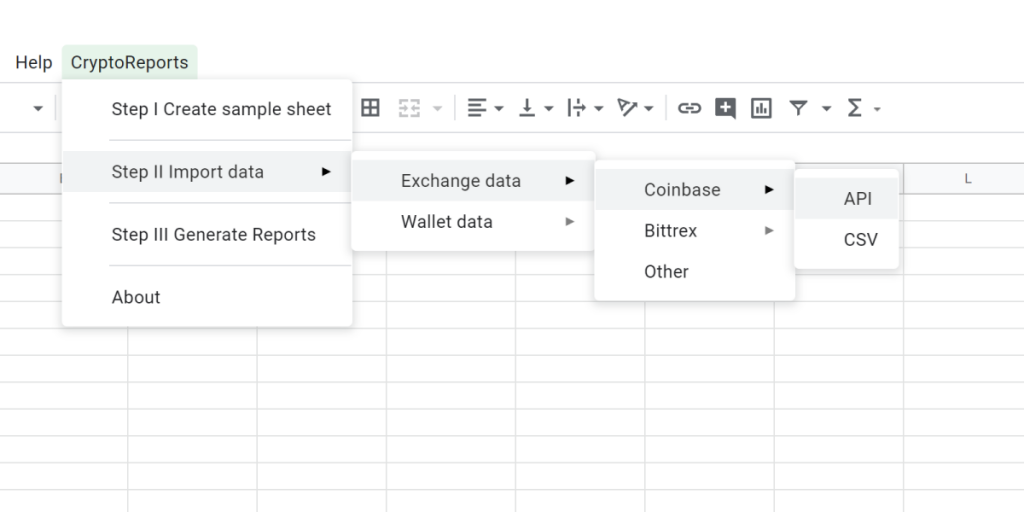
Task: Click the Horizontal align icon
Action: (477, 108)
